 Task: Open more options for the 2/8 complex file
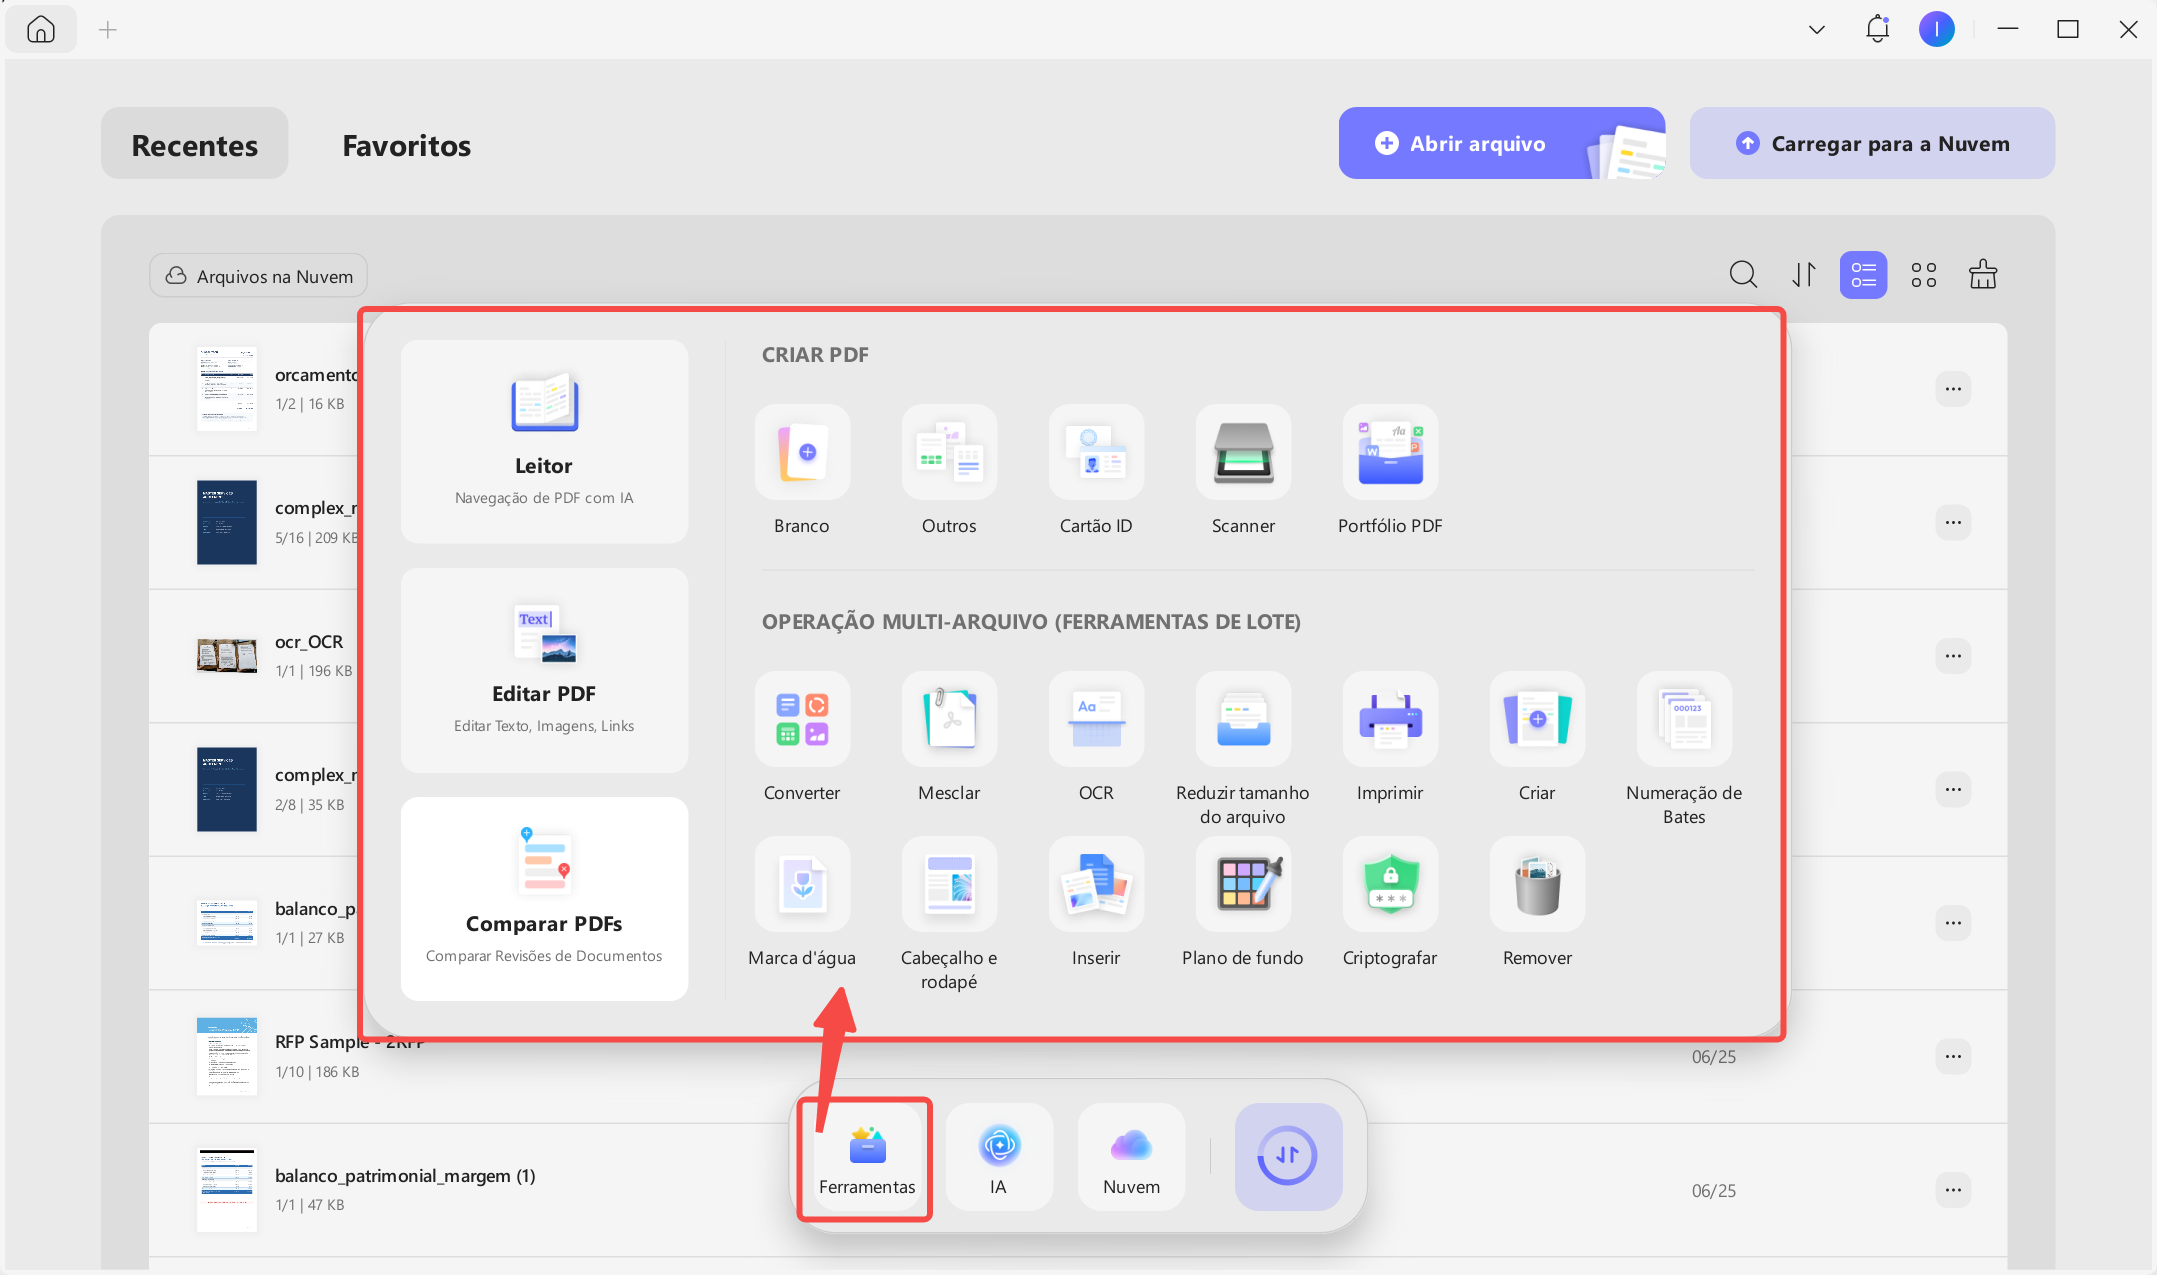tap(1953, 789)
